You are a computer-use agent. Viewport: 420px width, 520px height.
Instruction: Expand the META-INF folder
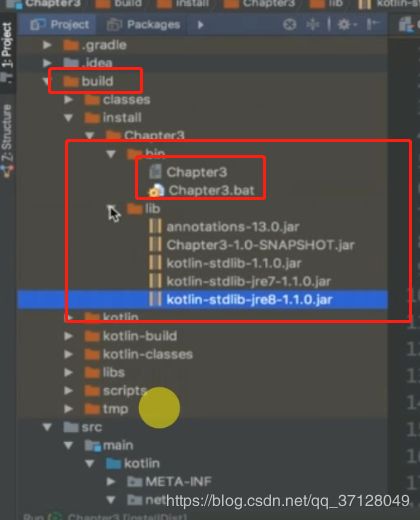(x=111, y=481)
